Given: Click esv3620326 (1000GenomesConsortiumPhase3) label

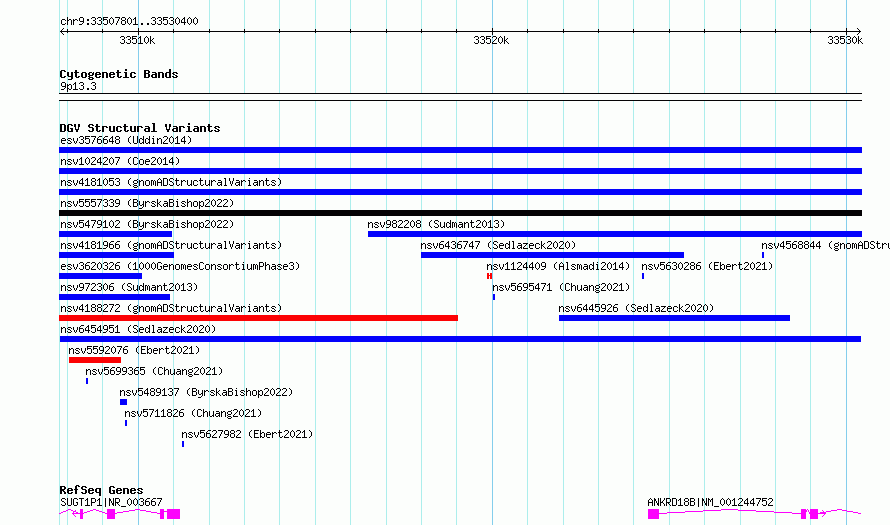Looking at the screenshot, I should (x=180, y=266).
